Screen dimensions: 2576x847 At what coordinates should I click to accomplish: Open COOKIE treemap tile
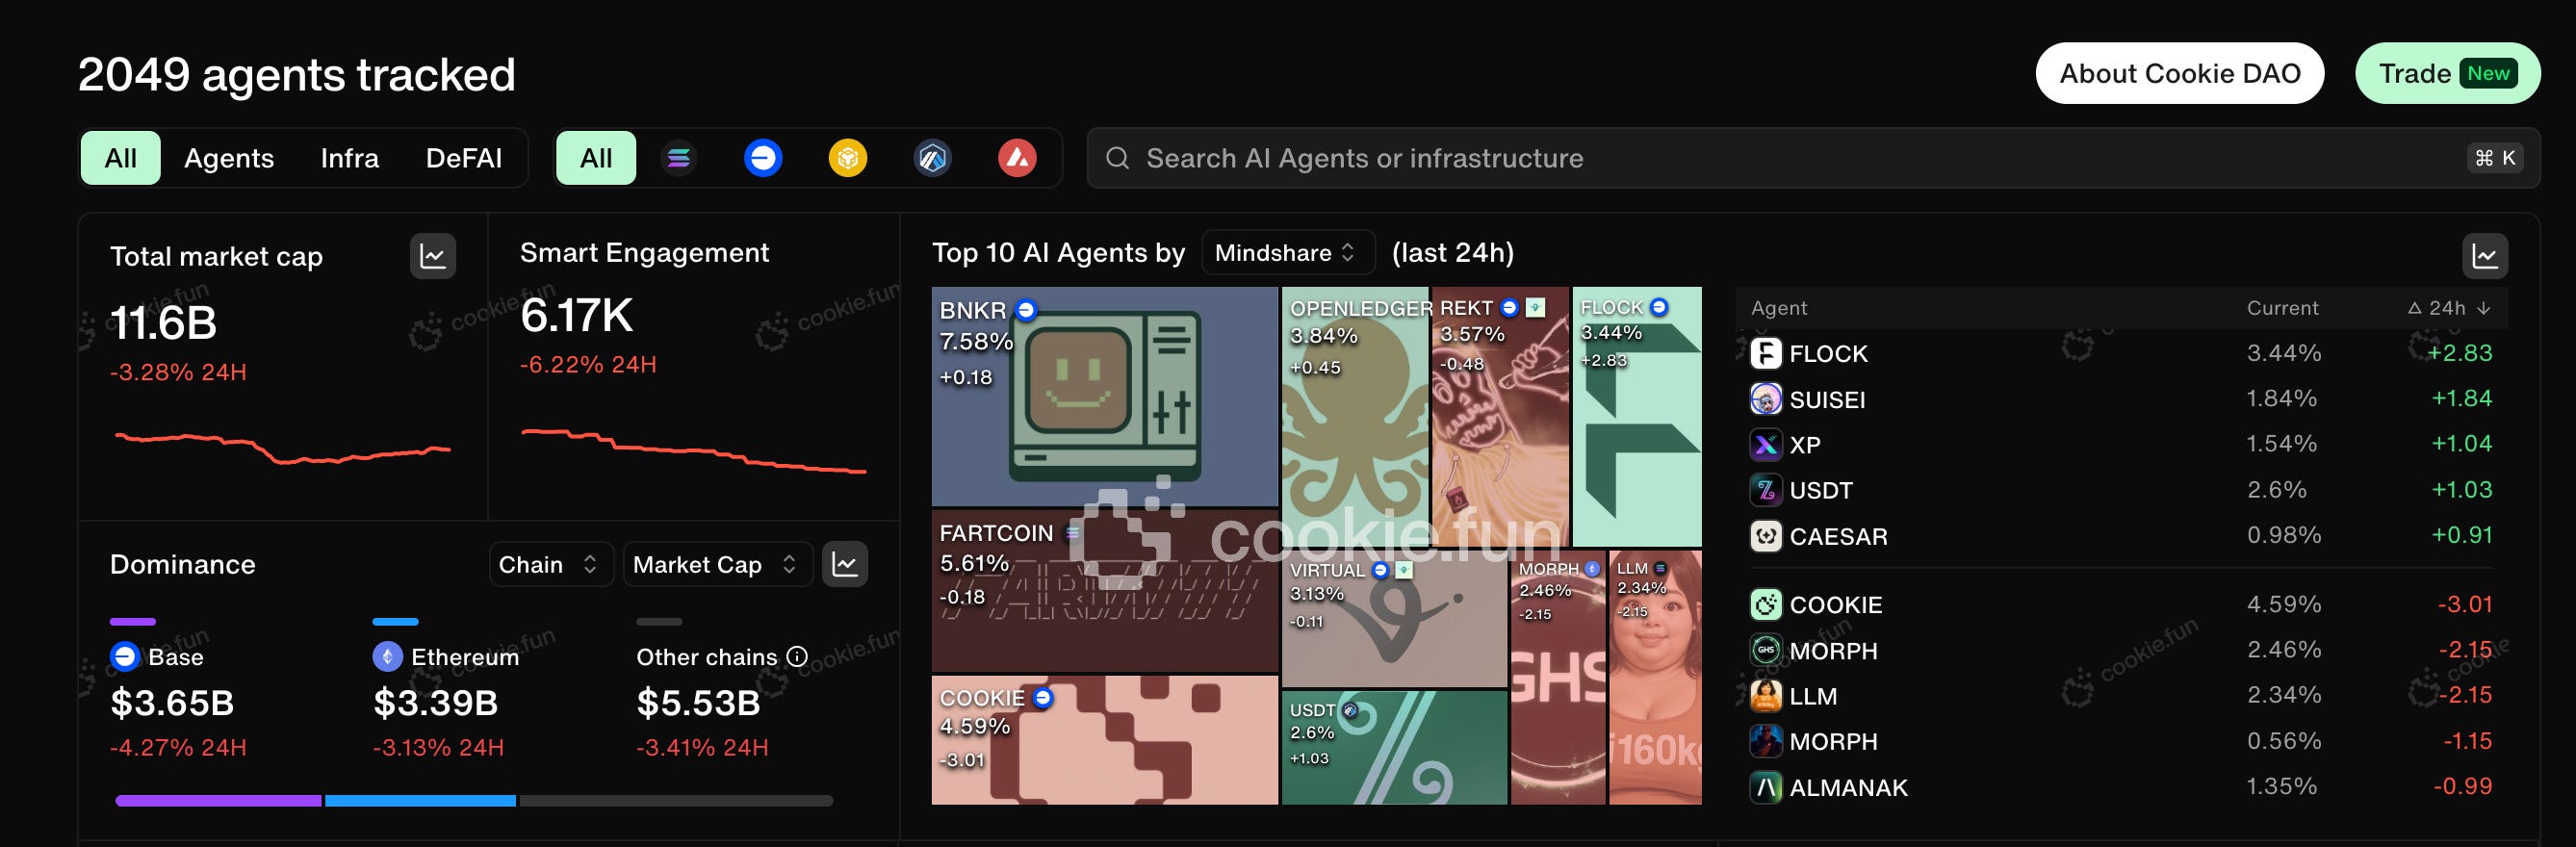pos(1105,740)
